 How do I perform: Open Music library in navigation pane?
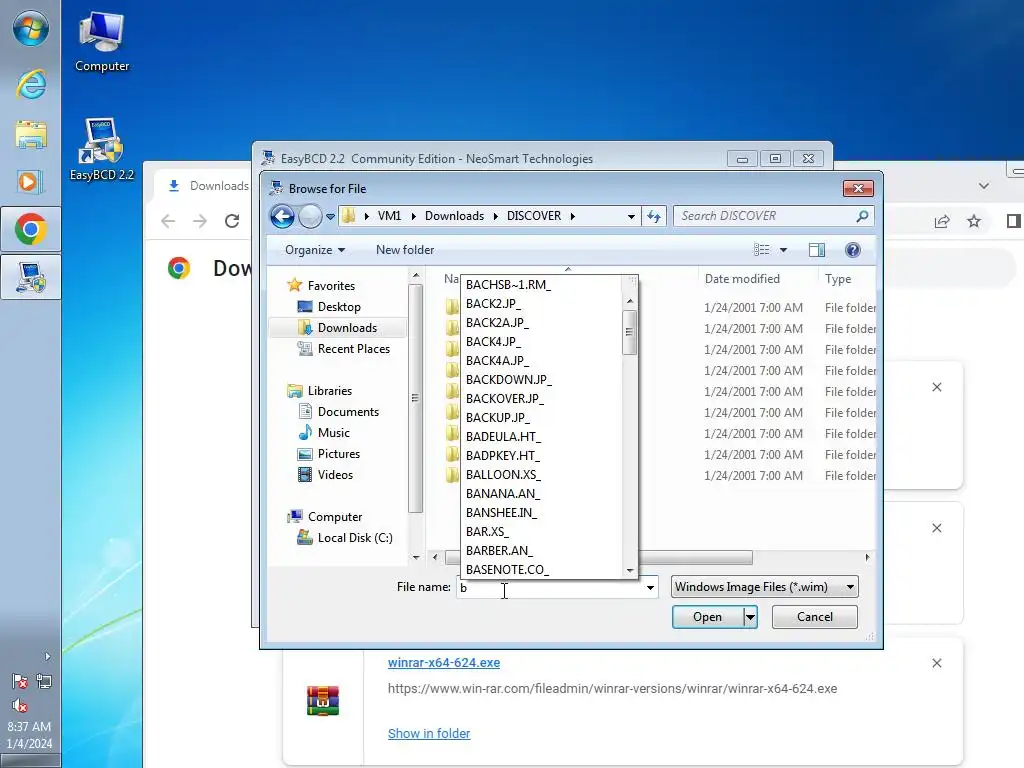(333, 433)
